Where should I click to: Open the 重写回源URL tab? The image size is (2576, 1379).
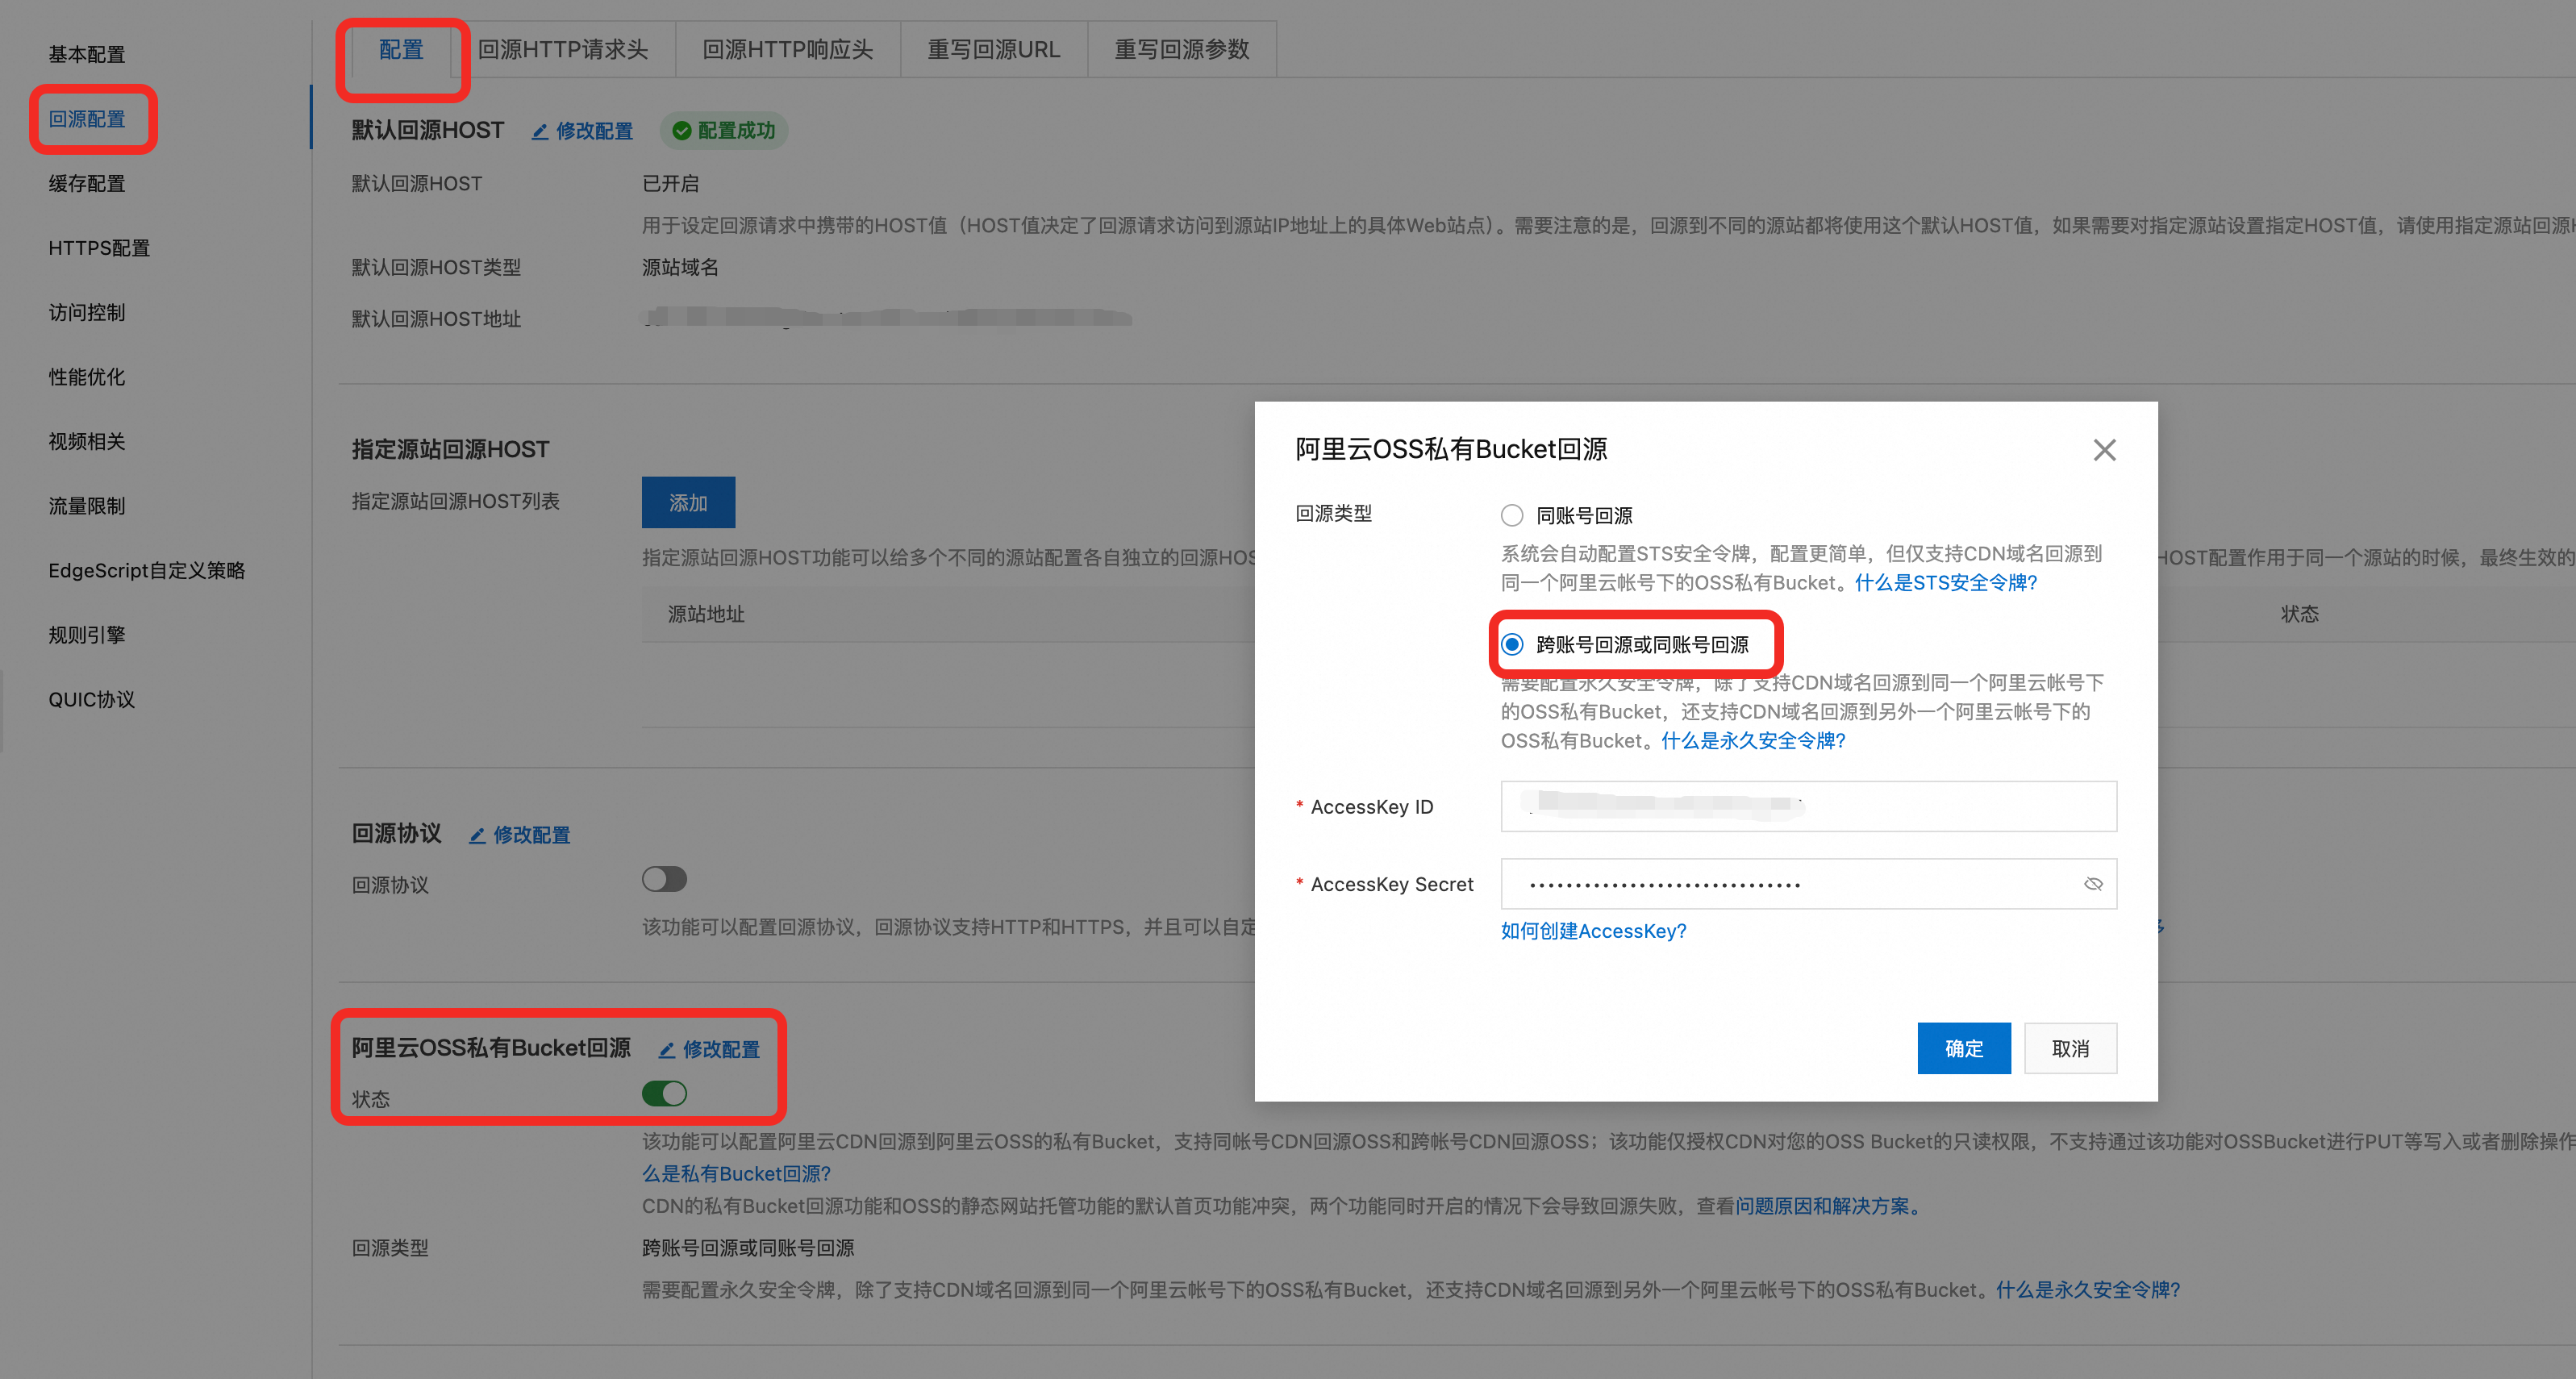tap(993, 49)
